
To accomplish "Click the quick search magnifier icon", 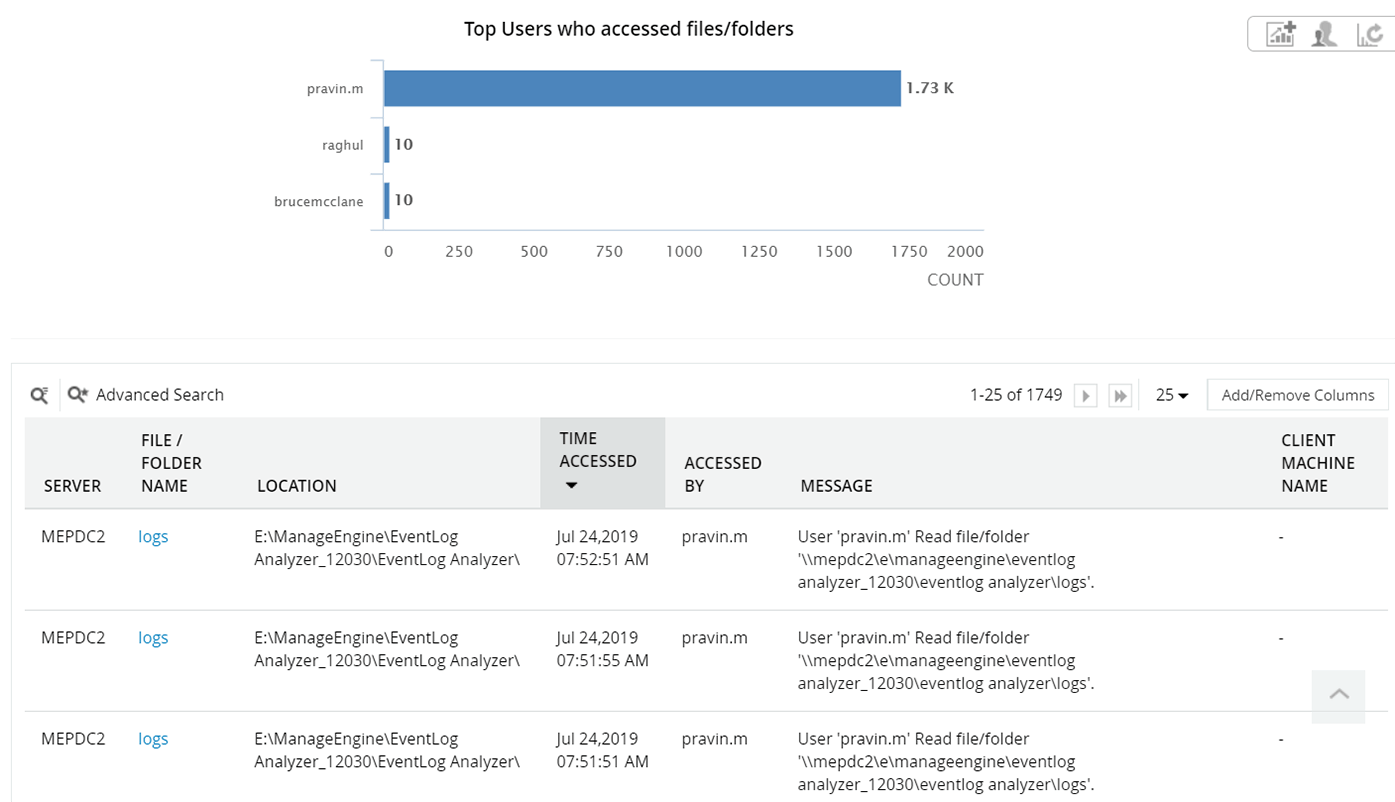I will pos(39,395).
